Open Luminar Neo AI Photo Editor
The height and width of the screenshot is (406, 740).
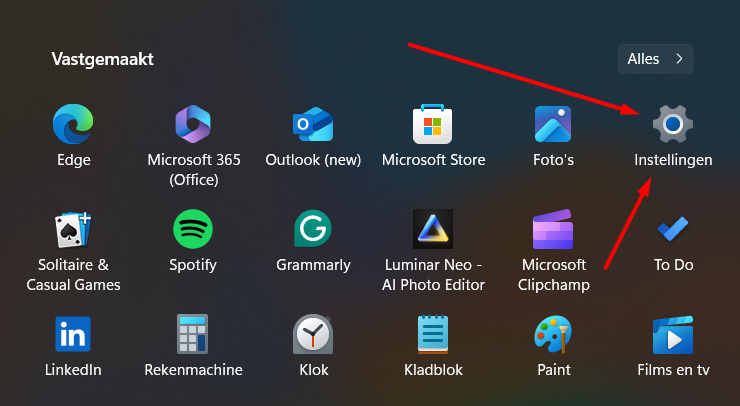(433, 229)
